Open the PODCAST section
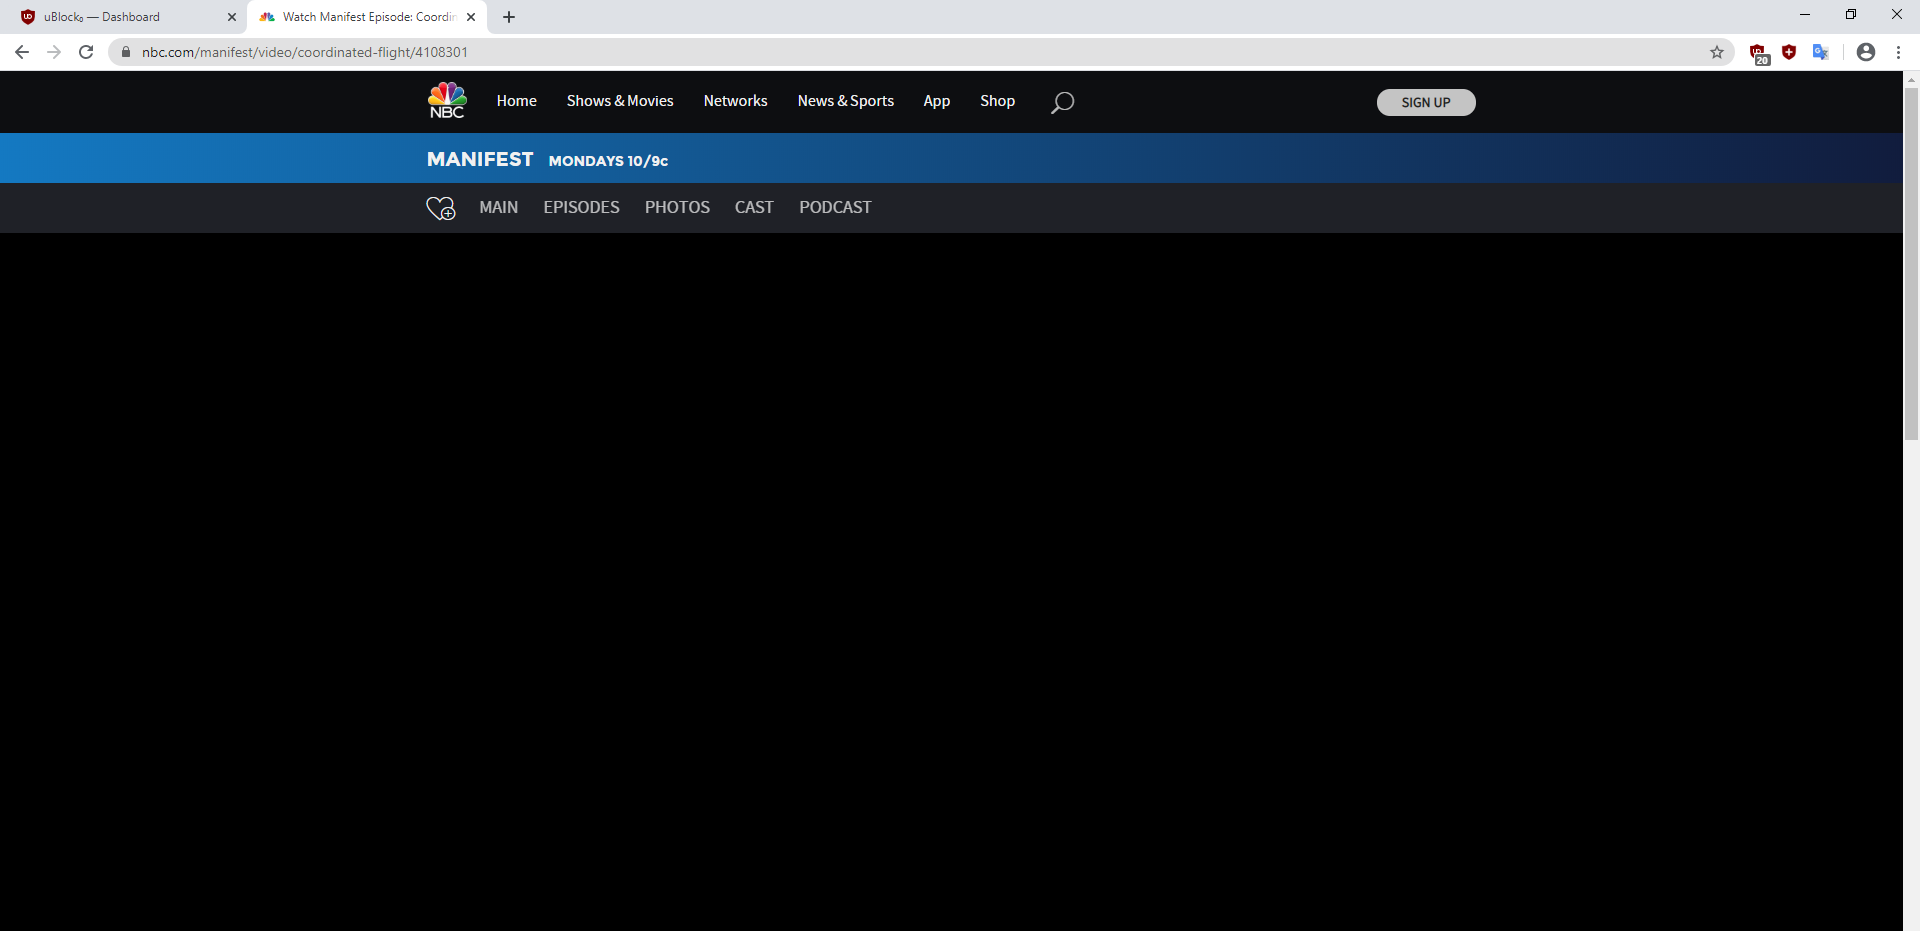Viewport: 1920px width, 931px height. pos(835,207)
